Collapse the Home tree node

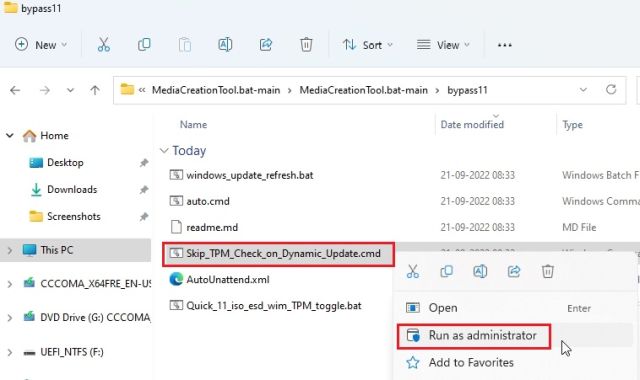pos(10,136)
